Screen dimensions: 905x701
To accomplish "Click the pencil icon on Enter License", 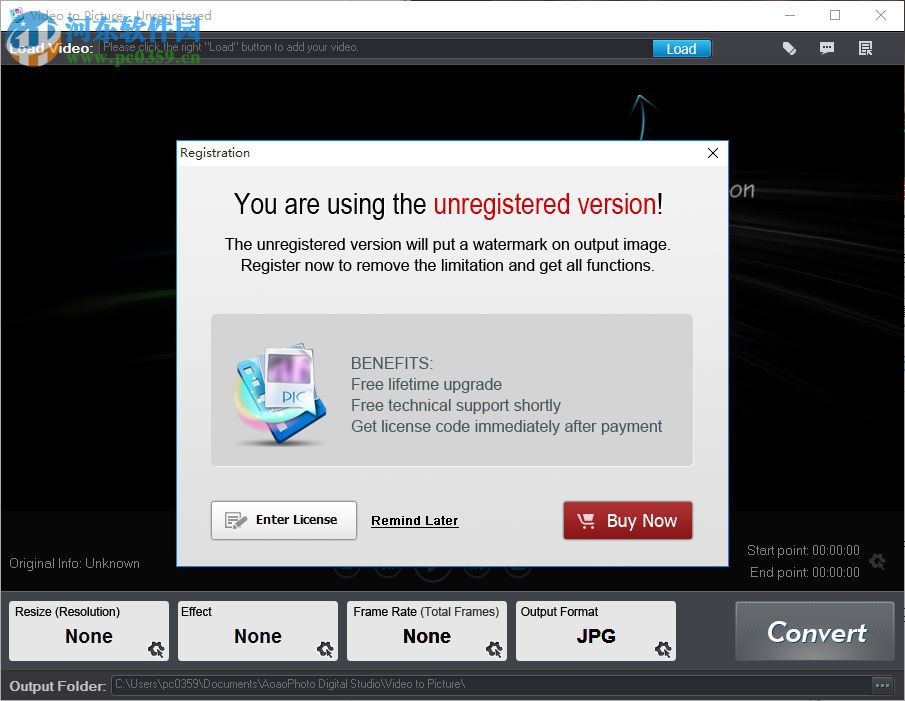I will [x=235, y=520].
